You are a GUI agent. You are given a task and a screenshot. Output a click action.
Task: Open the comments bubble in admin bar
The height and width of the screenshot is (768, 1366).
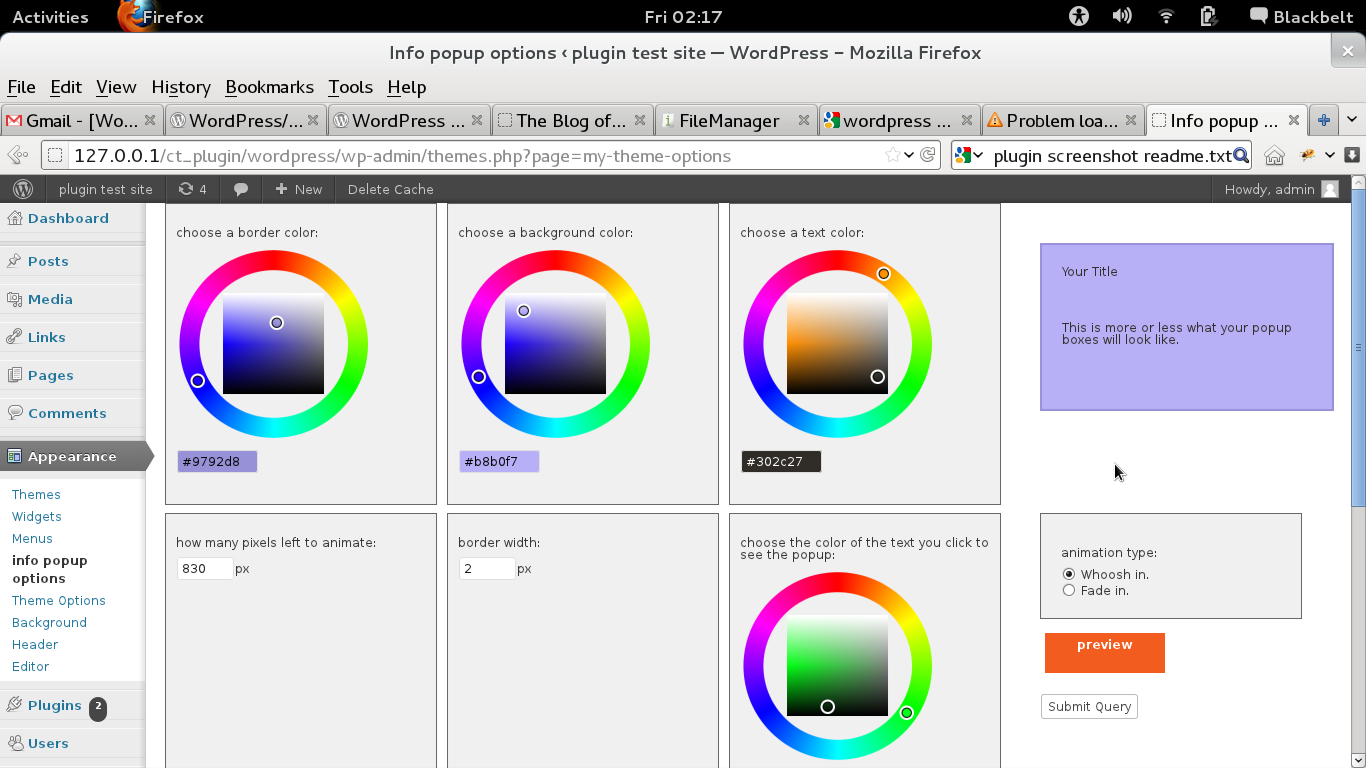[x=241, y=189]
